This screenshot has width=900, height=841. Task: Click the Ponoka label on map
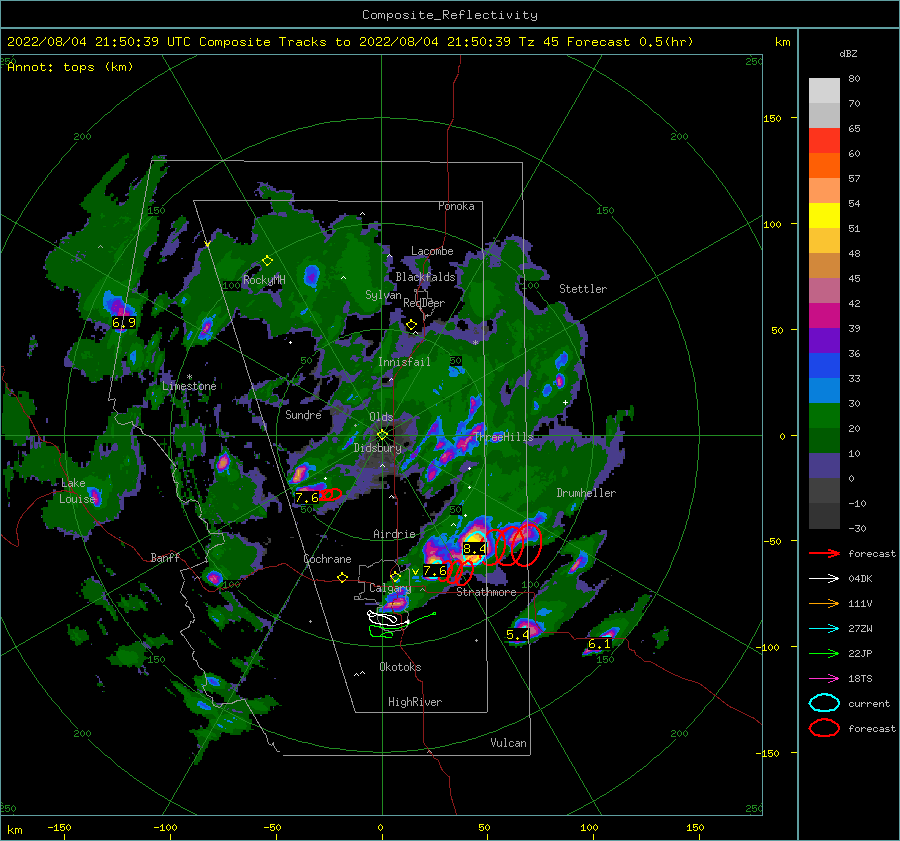456,206
